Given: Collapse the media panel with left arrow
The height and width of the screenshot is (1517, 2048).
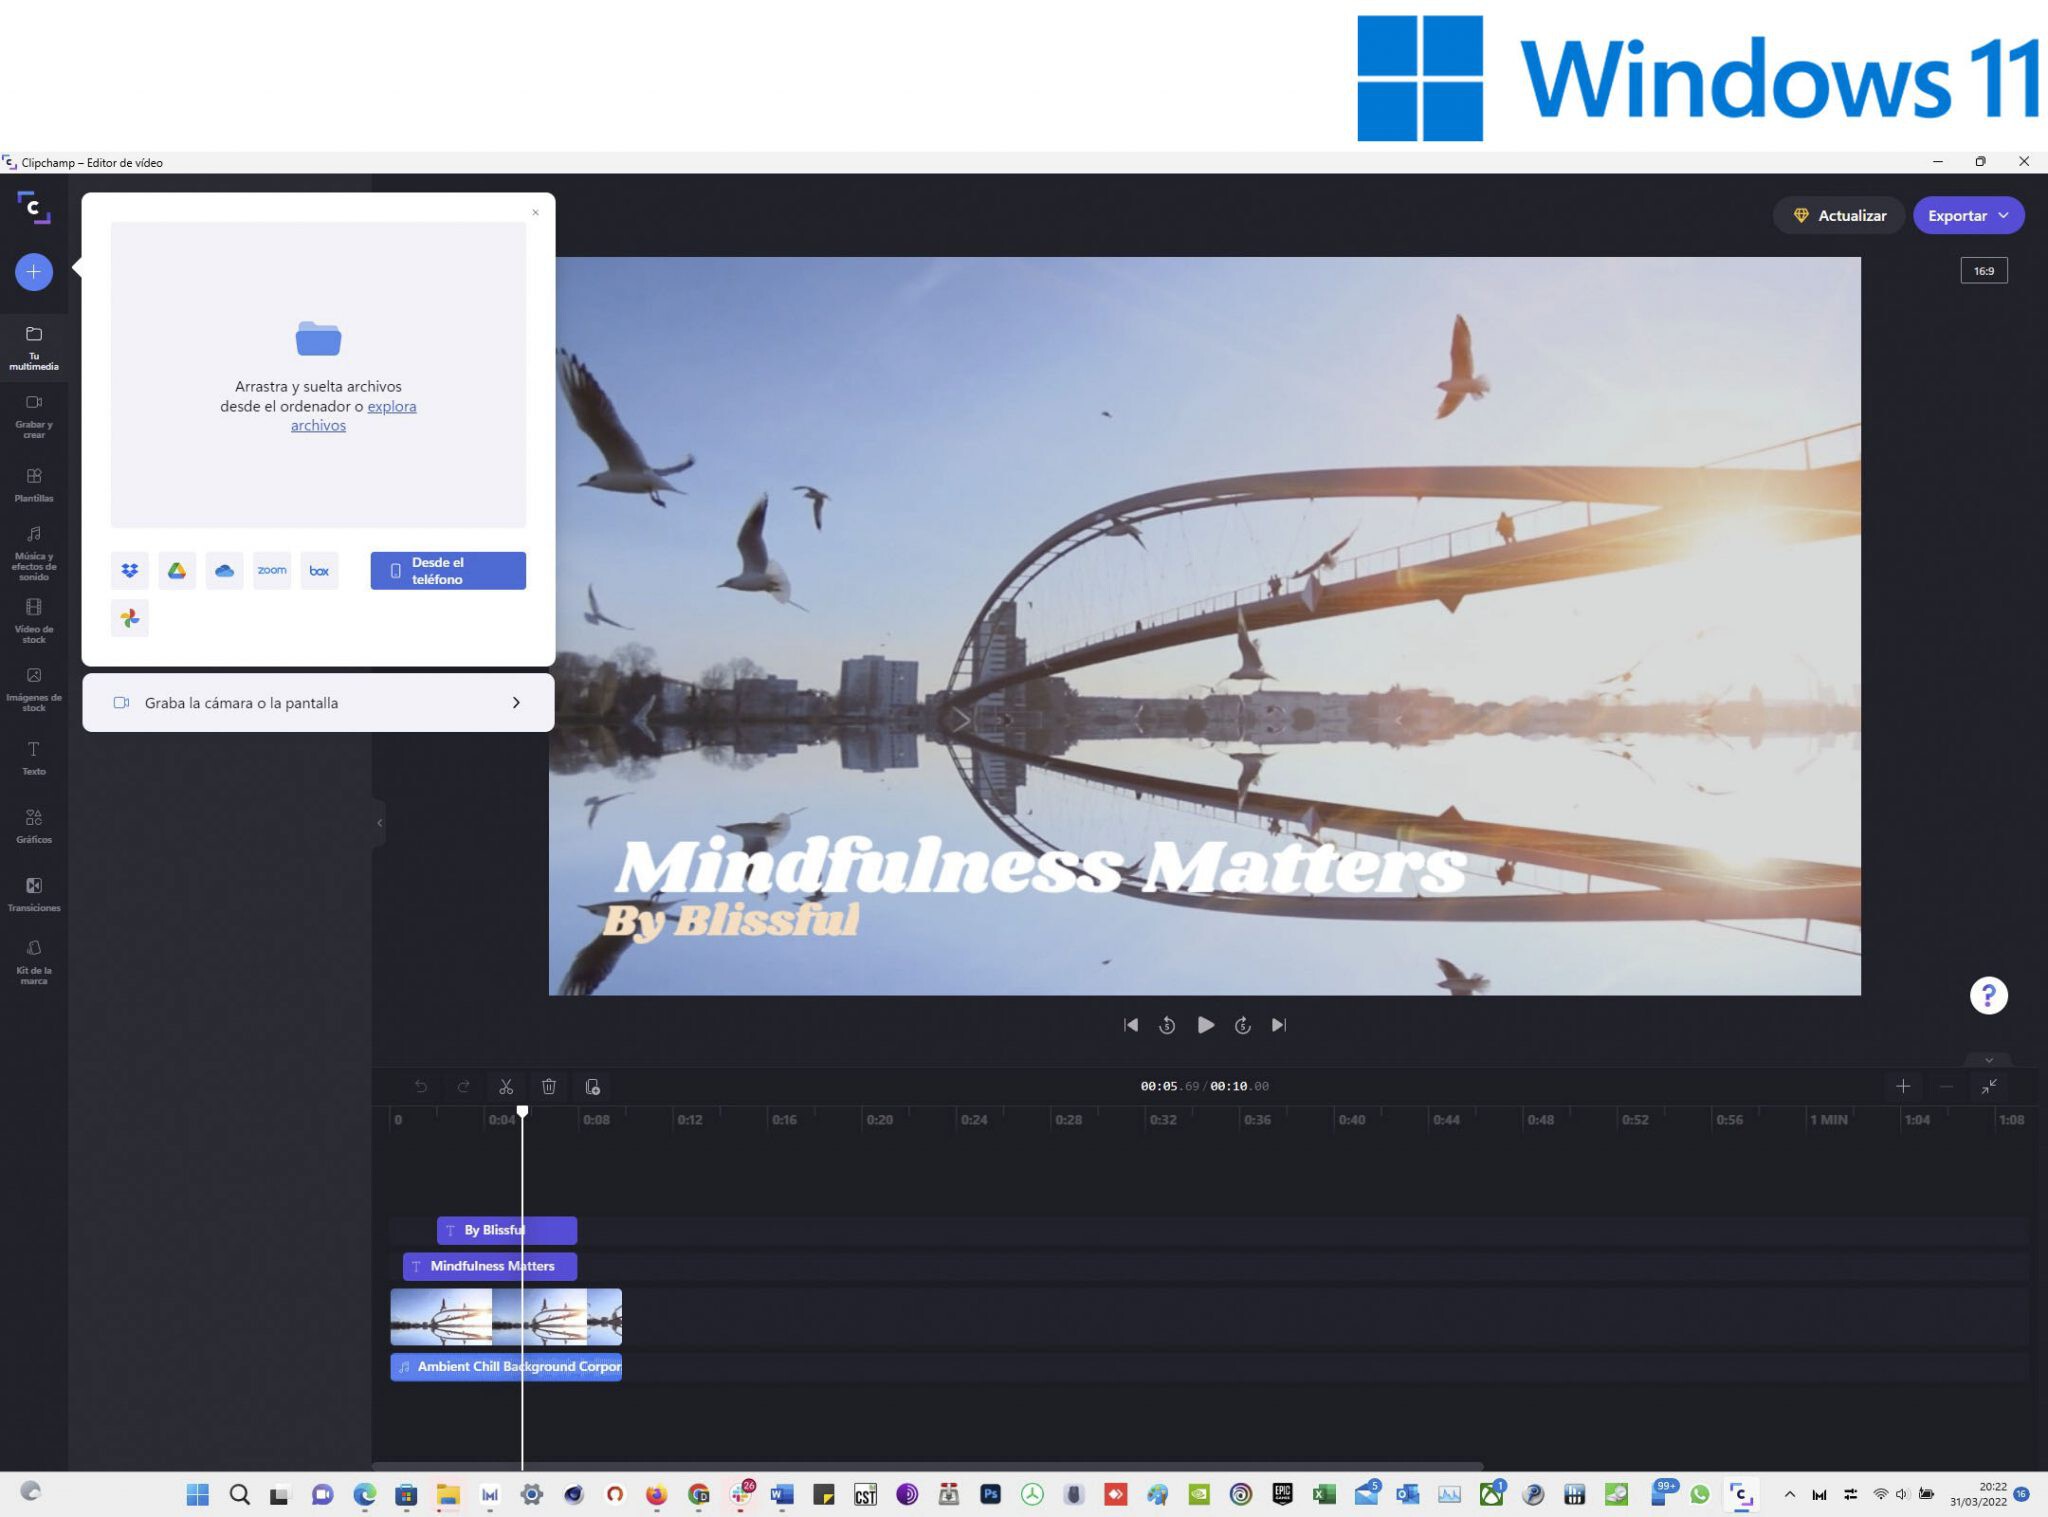Looking at the screenshot, I should point(380,823).
